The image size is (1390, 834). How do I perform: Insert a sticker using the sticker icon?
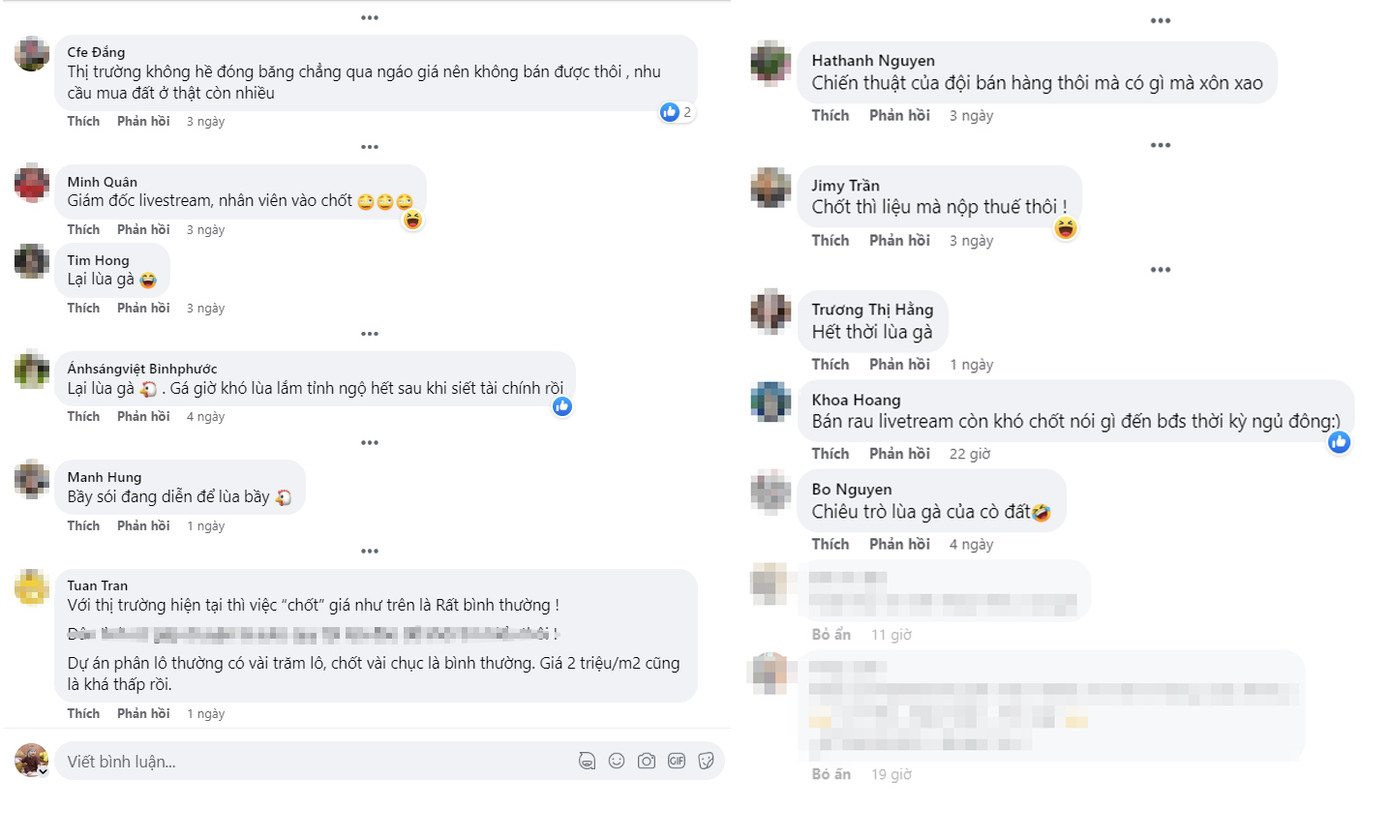pyautogui.click(x=707, y=760)
